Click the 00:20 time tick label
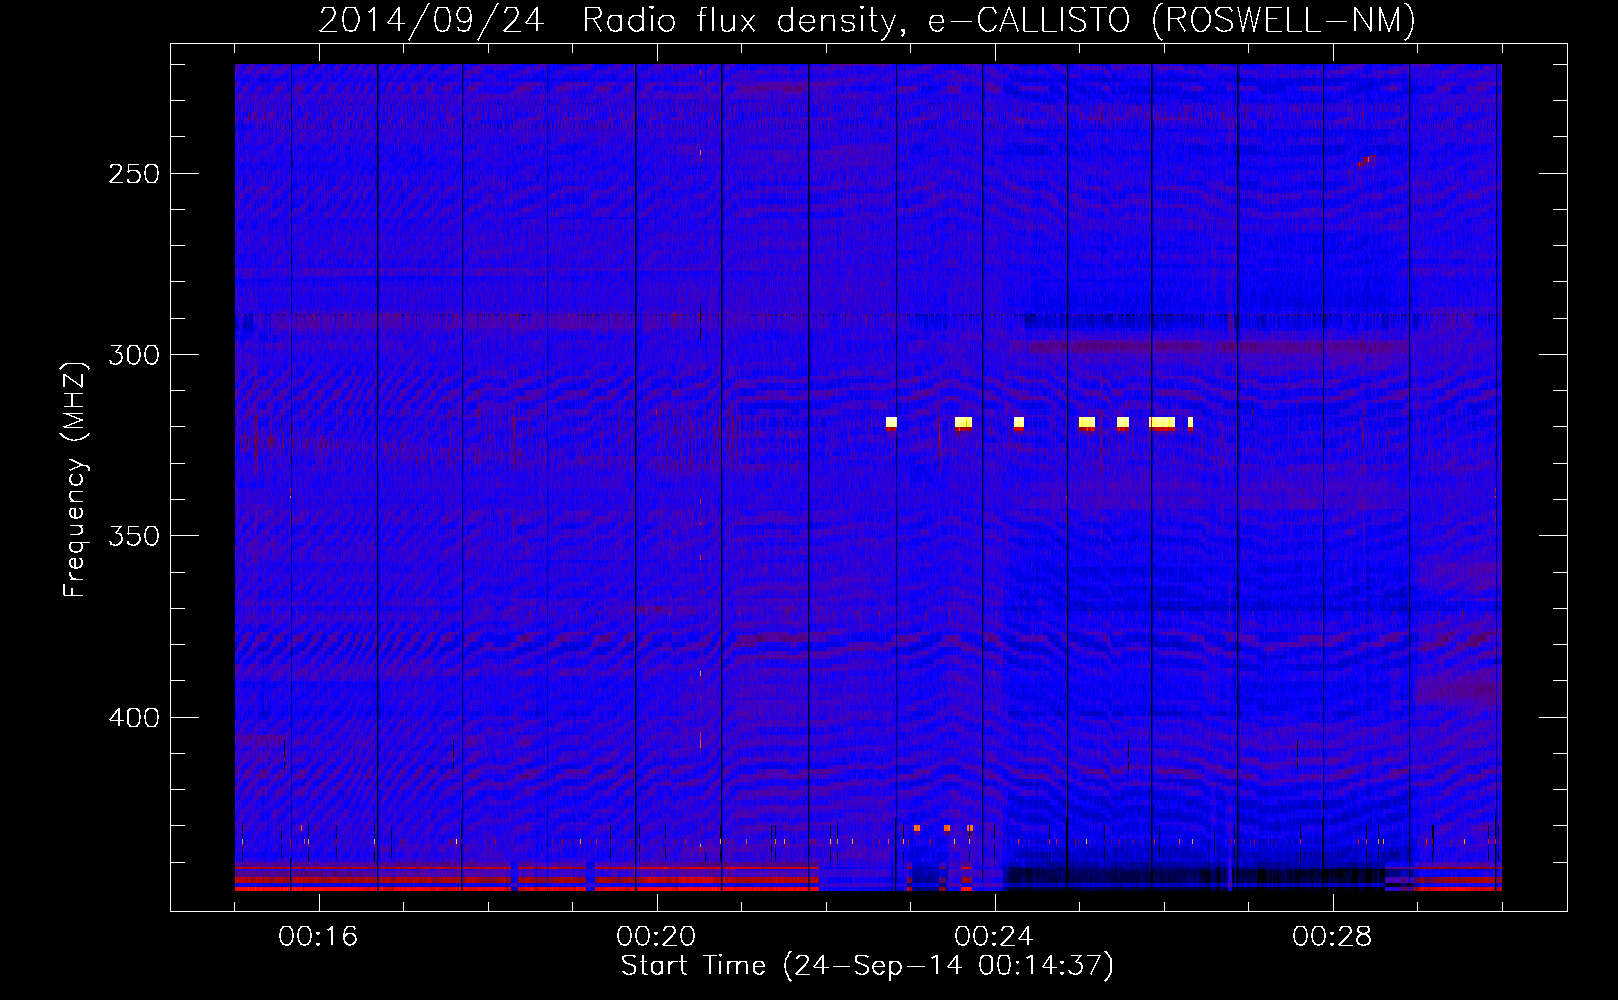Screen dimensions: 1618x1000 [656, 936]
